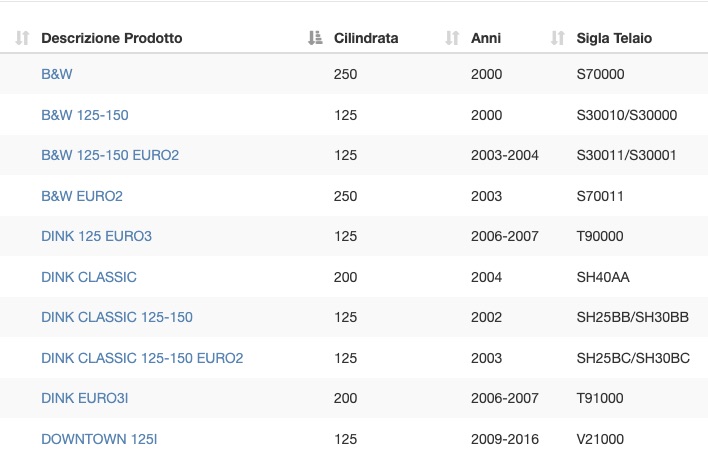Click the active sort icon before Cilindrata
Viewport: 708px width, 463px height.
tap(315, 38)
